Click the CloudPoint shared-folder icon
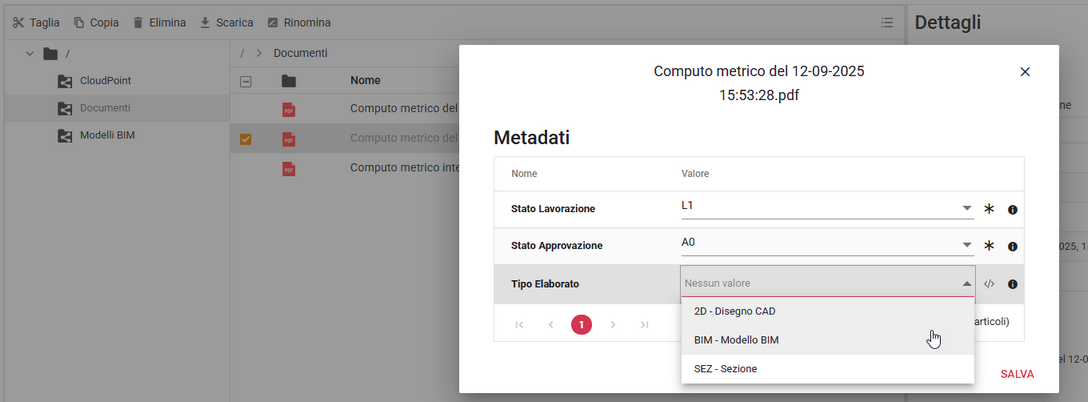This screenshot has height=402, width=1088. (65, 81)
